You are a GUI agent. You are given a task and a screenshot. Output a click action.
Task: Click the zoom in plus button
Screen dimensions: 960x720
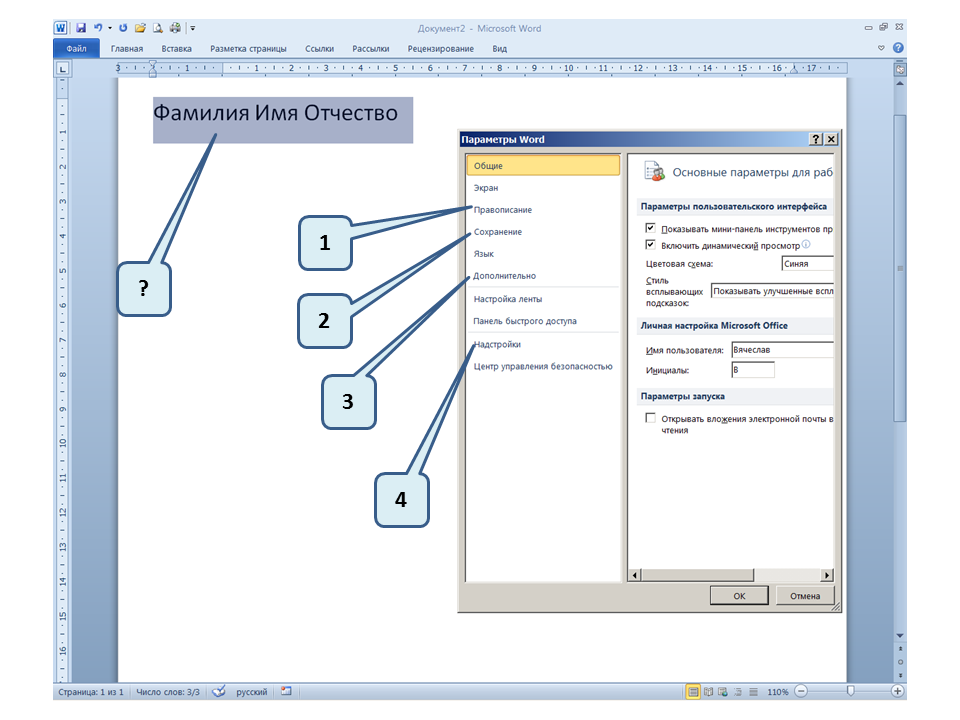[898, 691]
